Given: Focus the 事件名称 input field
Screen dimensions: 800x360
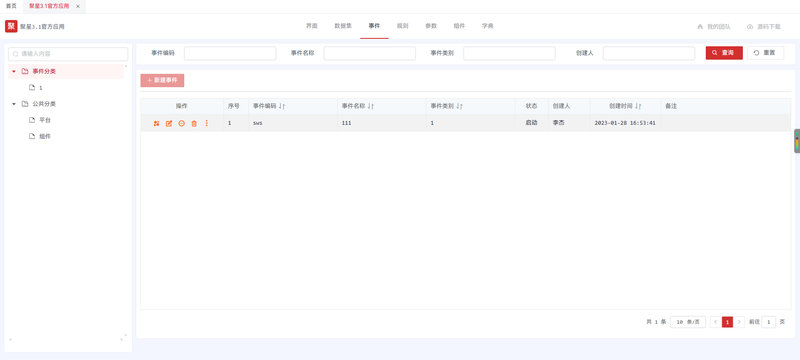Looking at the screenshot, I should (x=370, y=53).
